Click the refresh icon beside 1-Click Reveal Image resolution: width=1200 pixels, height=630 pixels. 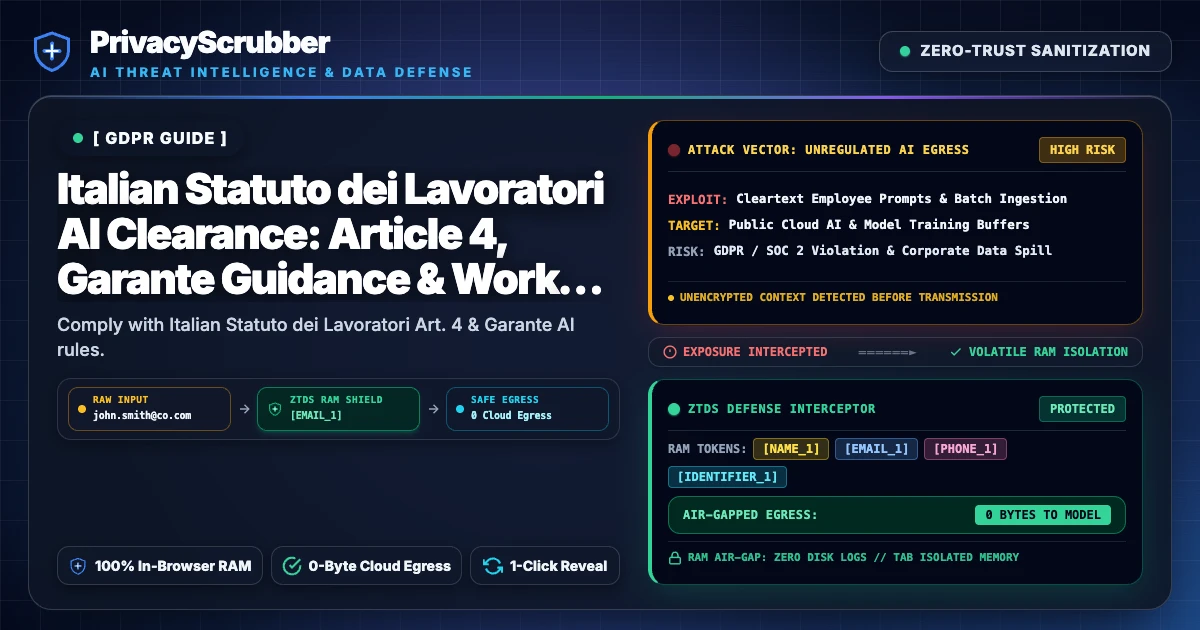[x=492, y=566]
